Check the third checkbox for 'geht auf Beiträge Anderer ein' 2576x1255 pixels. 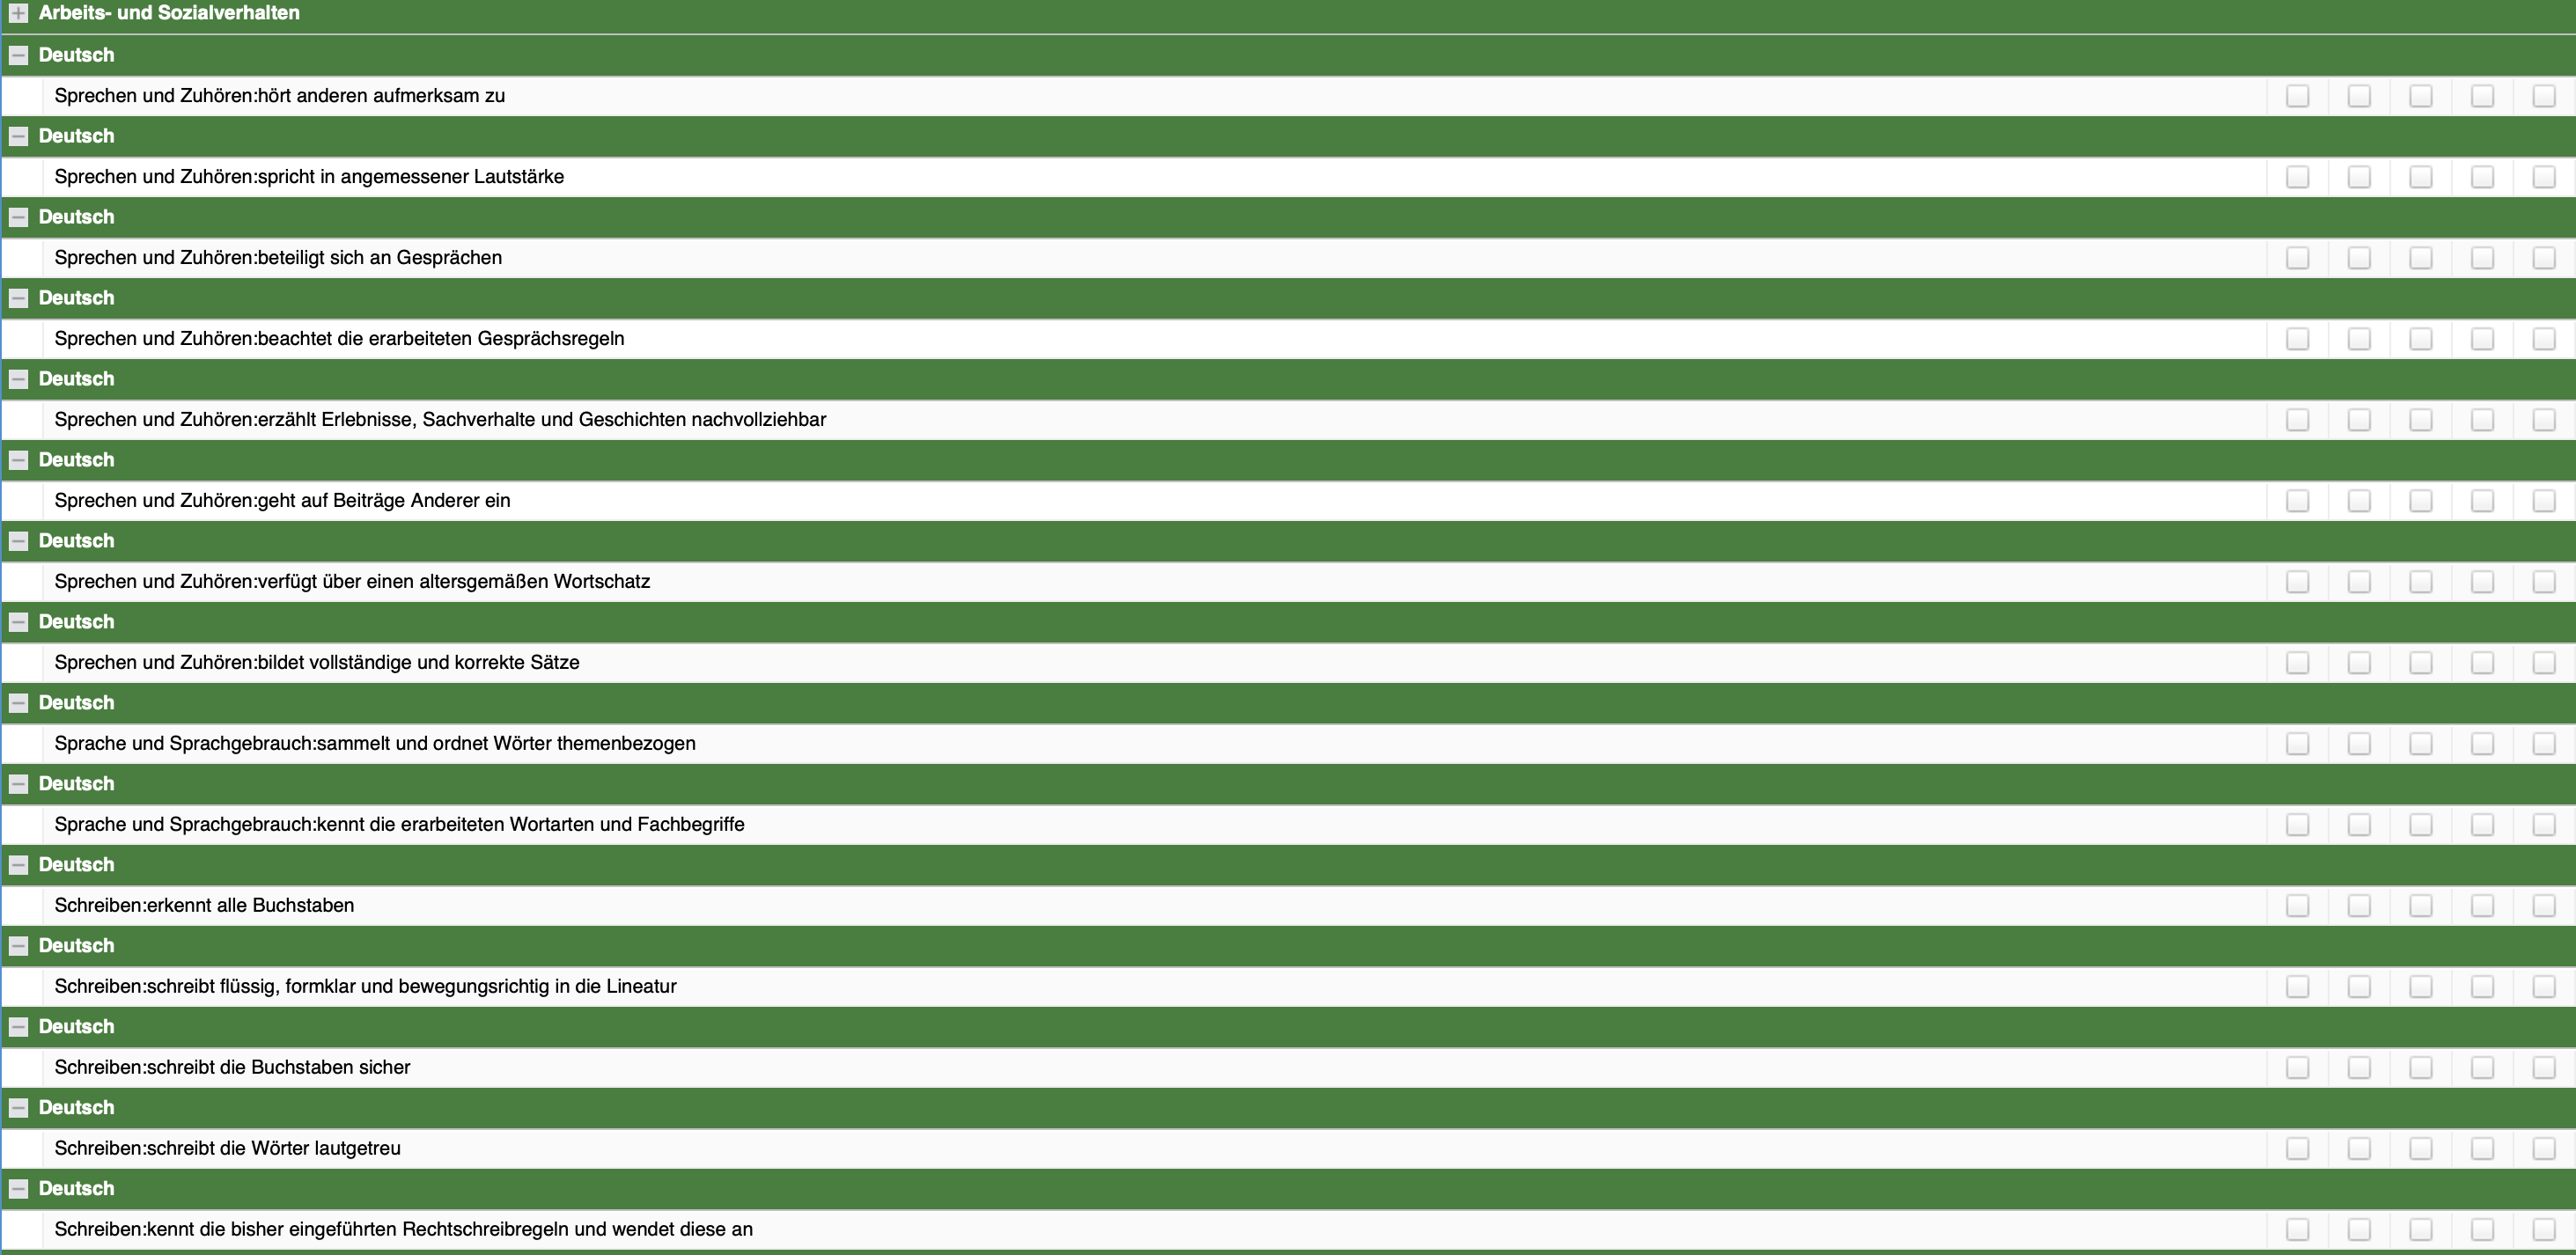pos(2421,501)
